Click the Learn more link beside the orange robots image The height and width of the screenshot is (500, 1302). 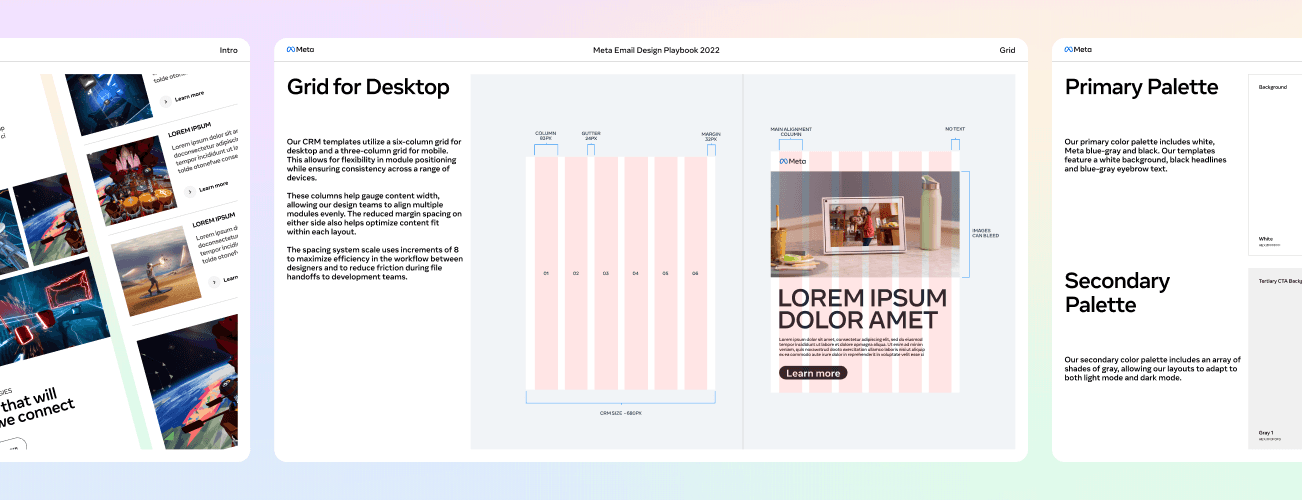(204, 187)
